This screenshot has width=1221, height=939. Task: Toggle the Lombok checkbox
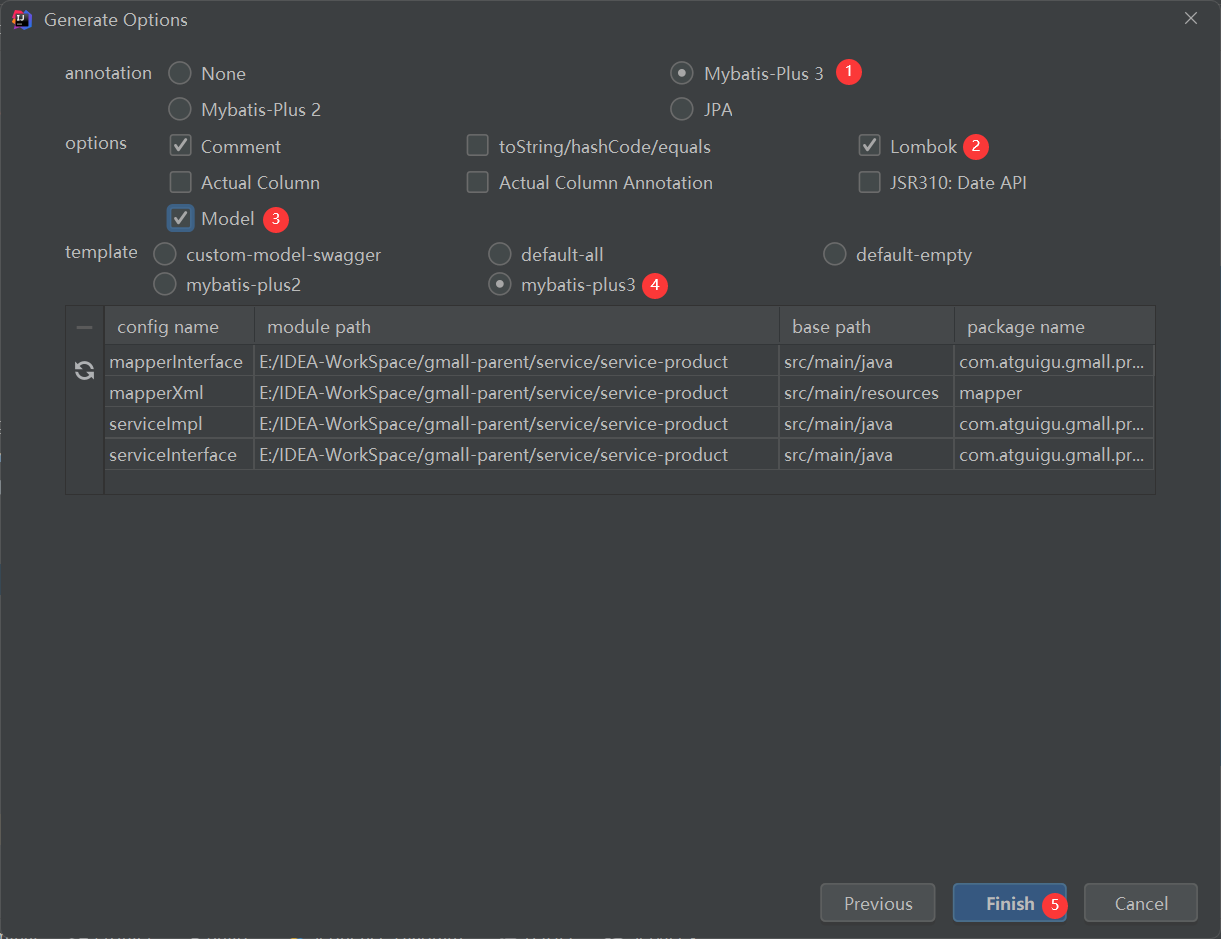pos(869,146)
